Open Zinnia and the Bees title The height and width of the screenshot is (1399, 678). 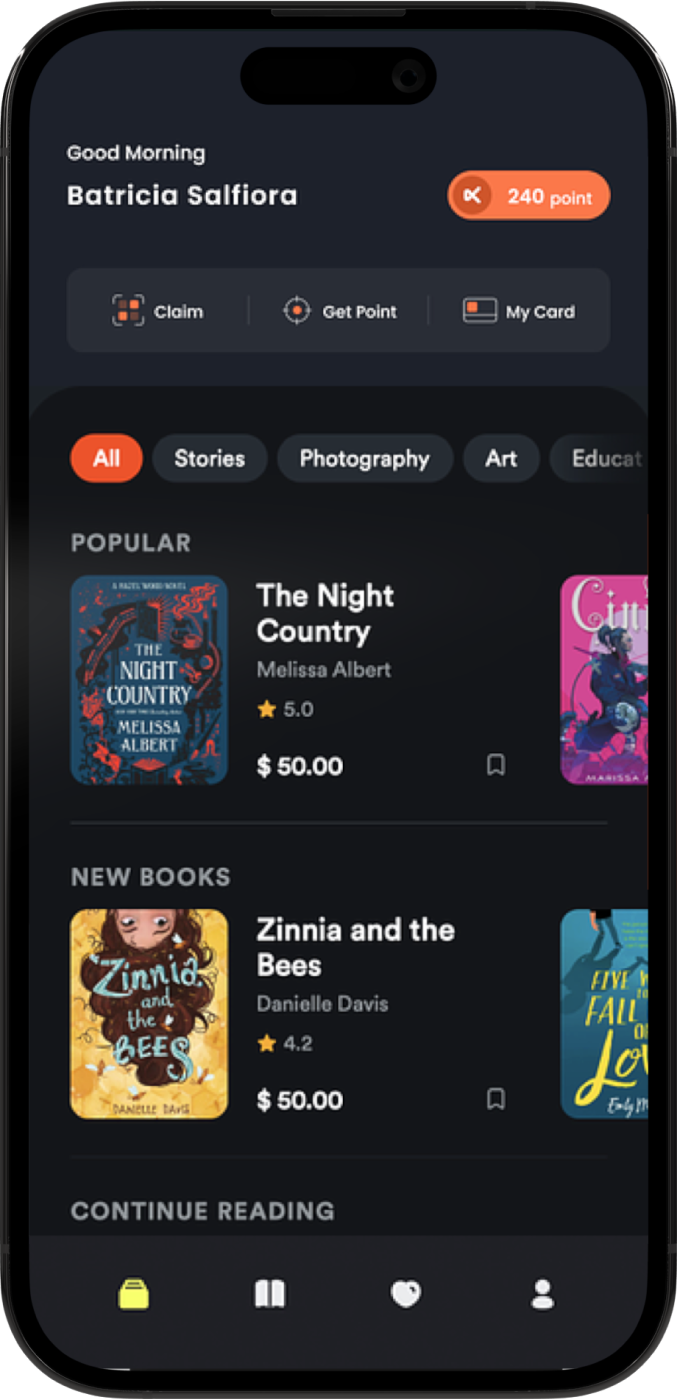point(355,947)
